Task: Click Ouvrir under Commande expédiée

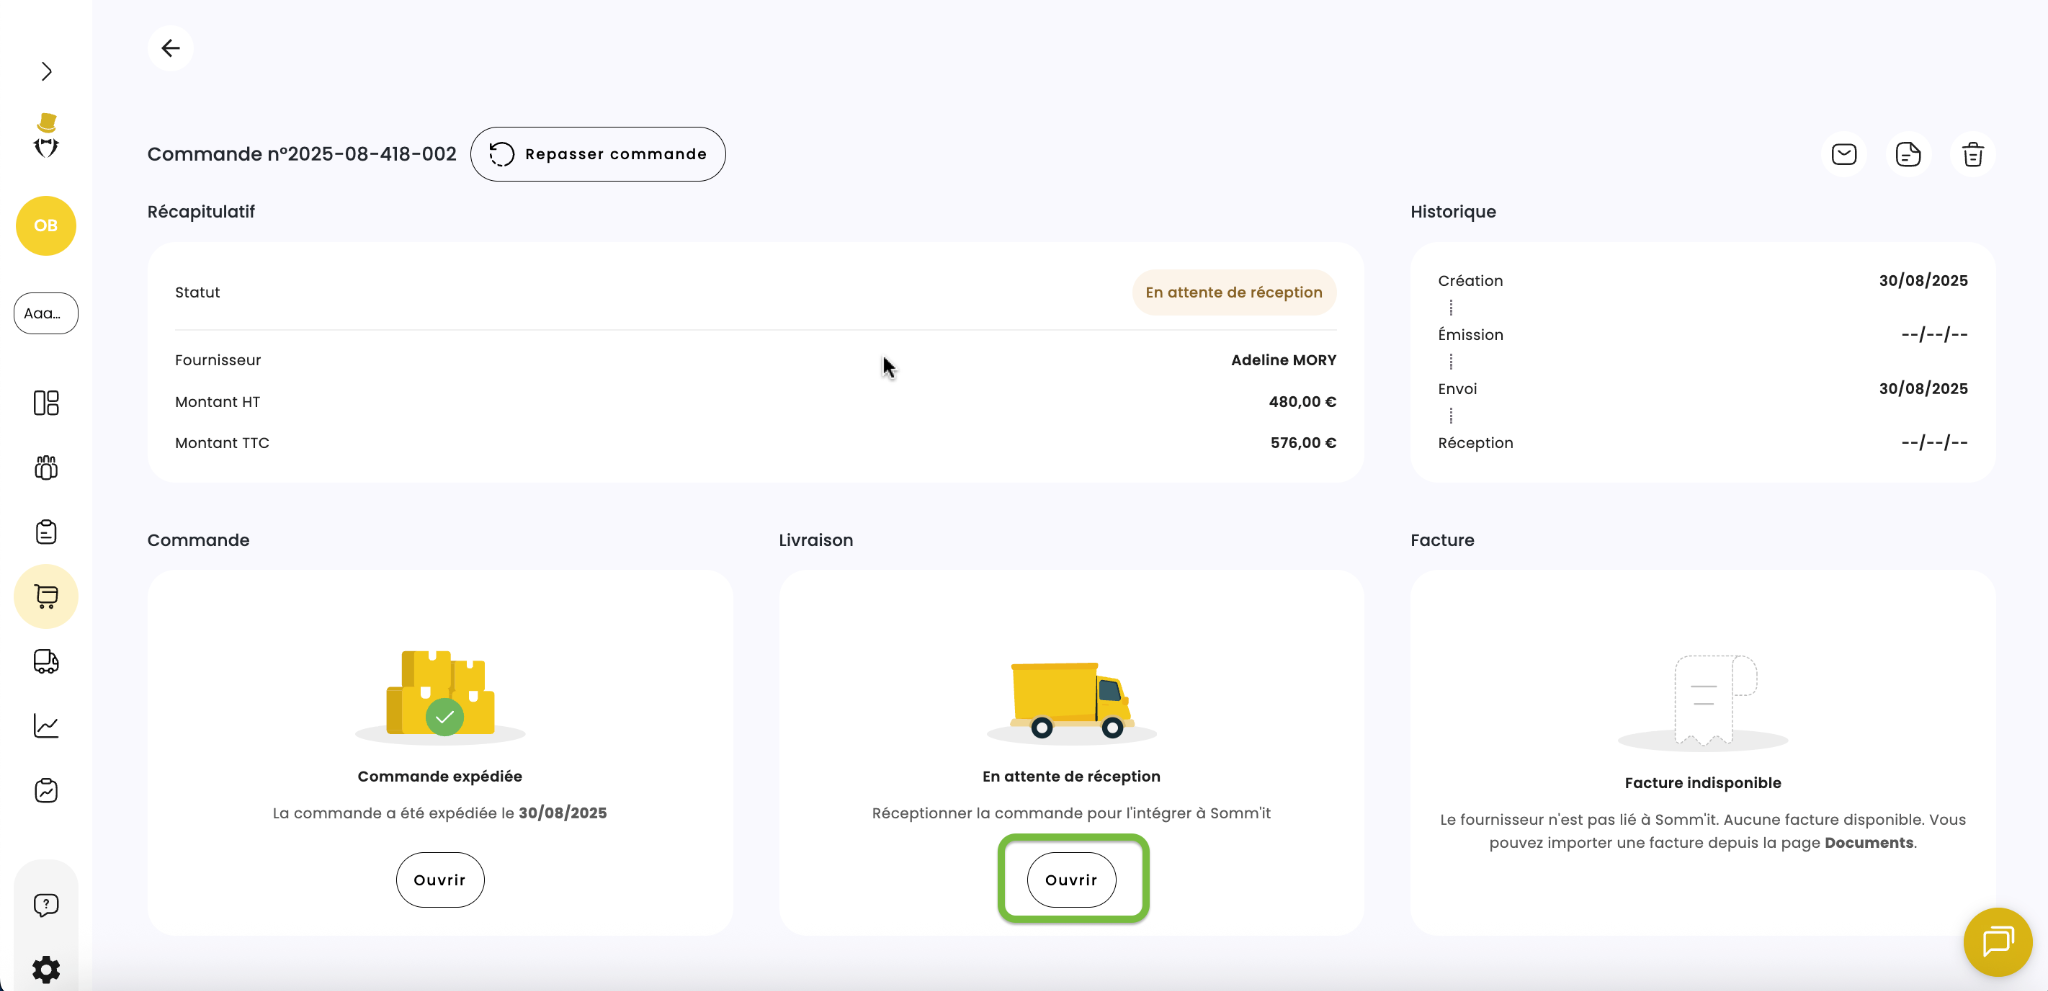Action: pyautogui.click(x=440, y=880)
